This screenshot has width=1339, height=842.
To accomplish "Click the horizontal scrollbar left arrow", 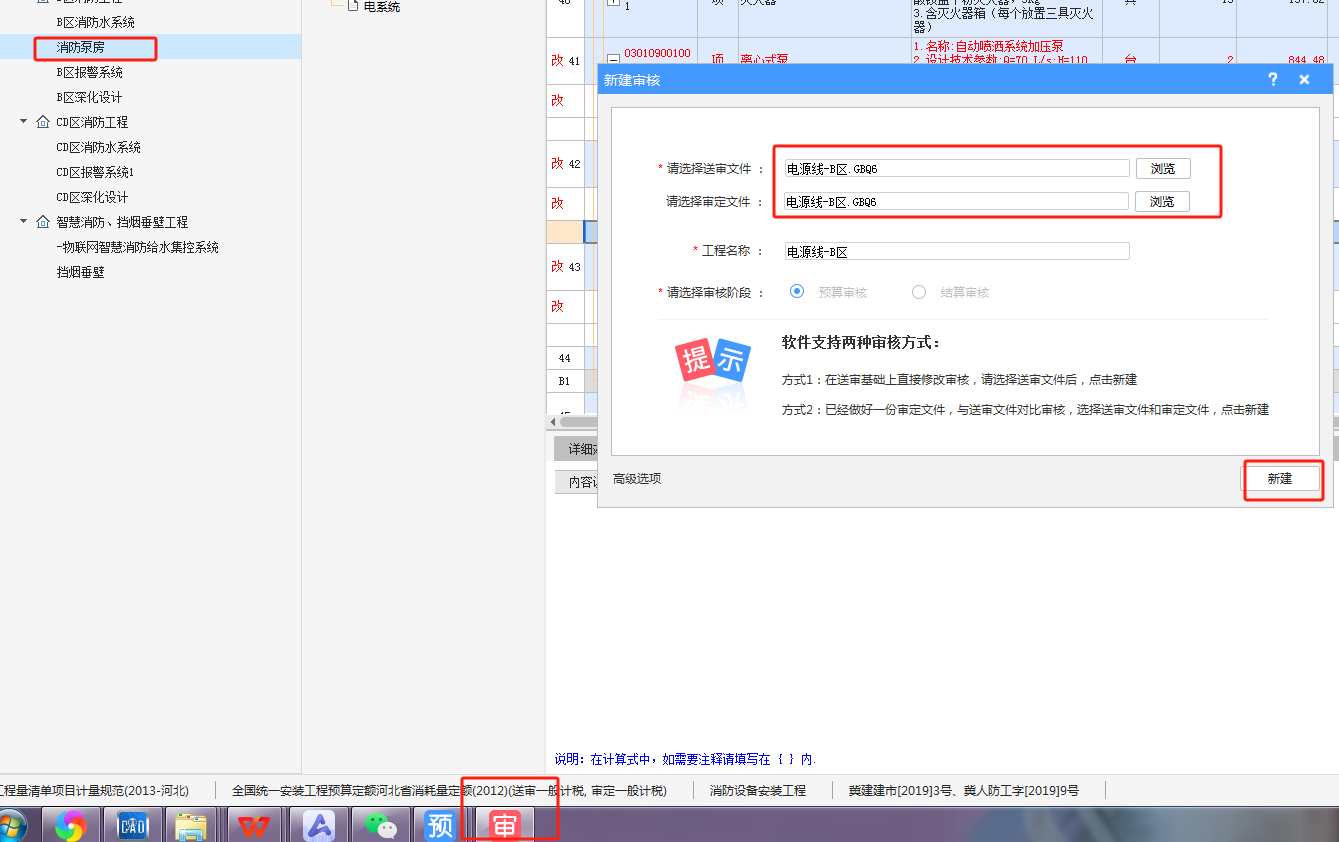I will [x=553, y=423].
